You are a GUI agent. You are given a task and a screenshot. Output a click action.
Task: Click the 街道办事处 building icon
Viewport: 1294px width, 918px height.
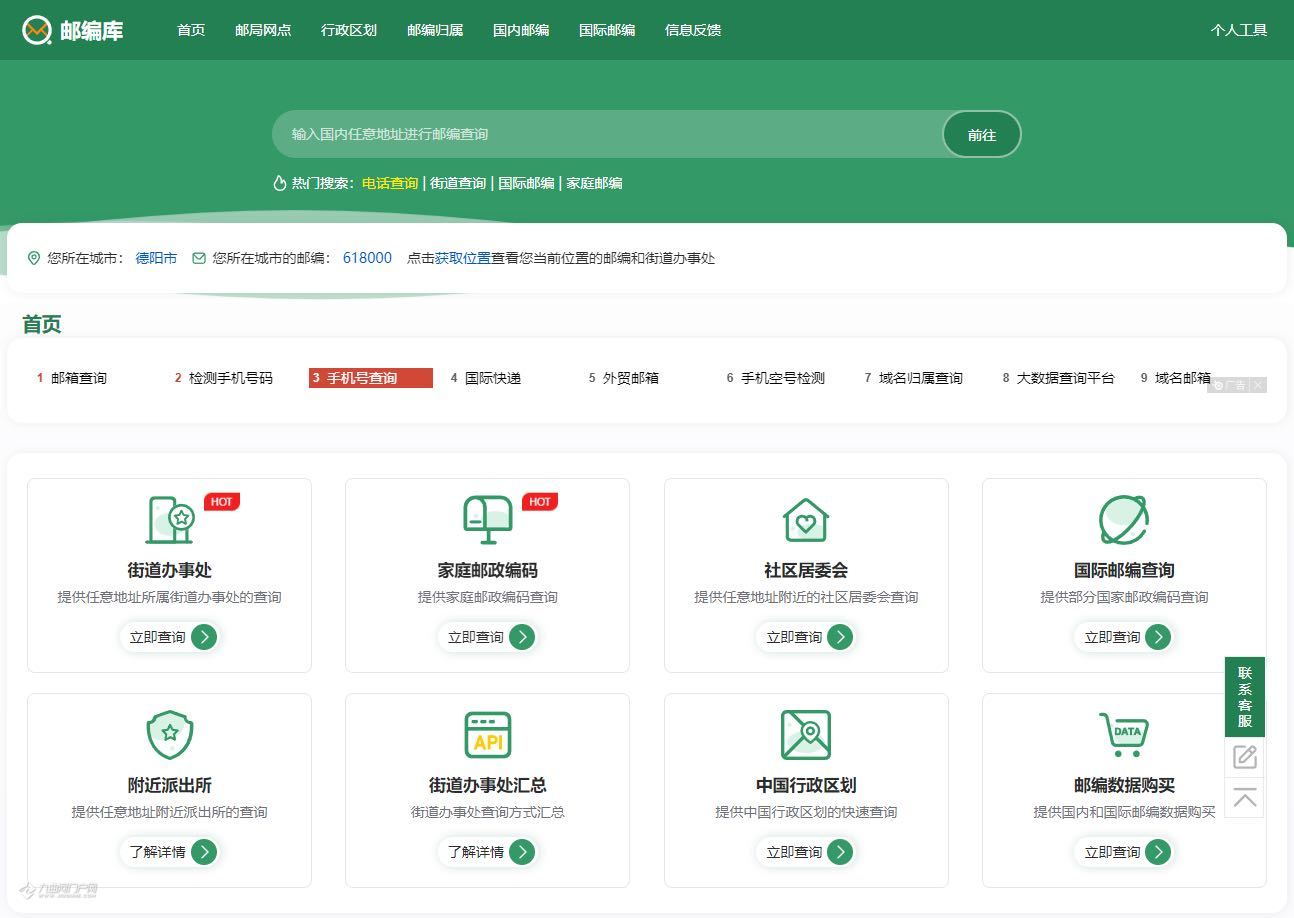[170, 520]
